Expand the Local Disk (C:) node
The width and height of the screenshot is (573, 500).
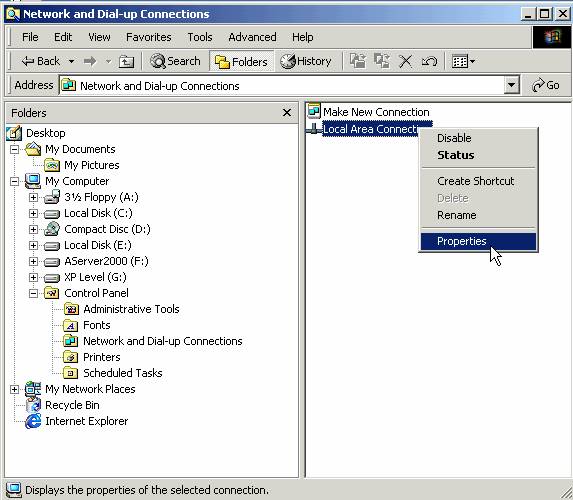coord(33,213)
